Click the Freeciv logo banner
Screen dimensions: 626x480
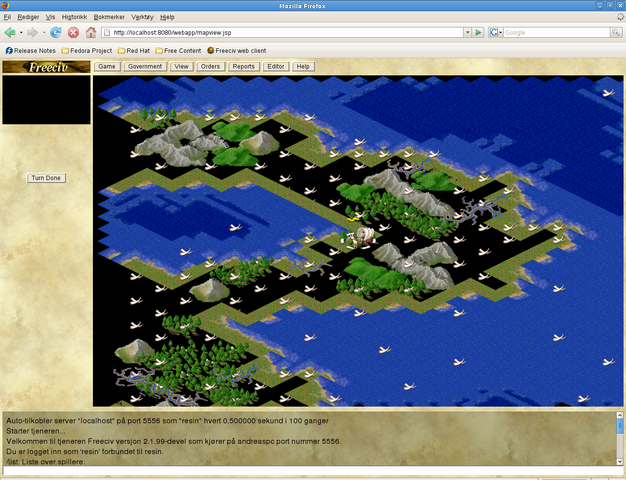pyautogui.click(x=46, y=67)
